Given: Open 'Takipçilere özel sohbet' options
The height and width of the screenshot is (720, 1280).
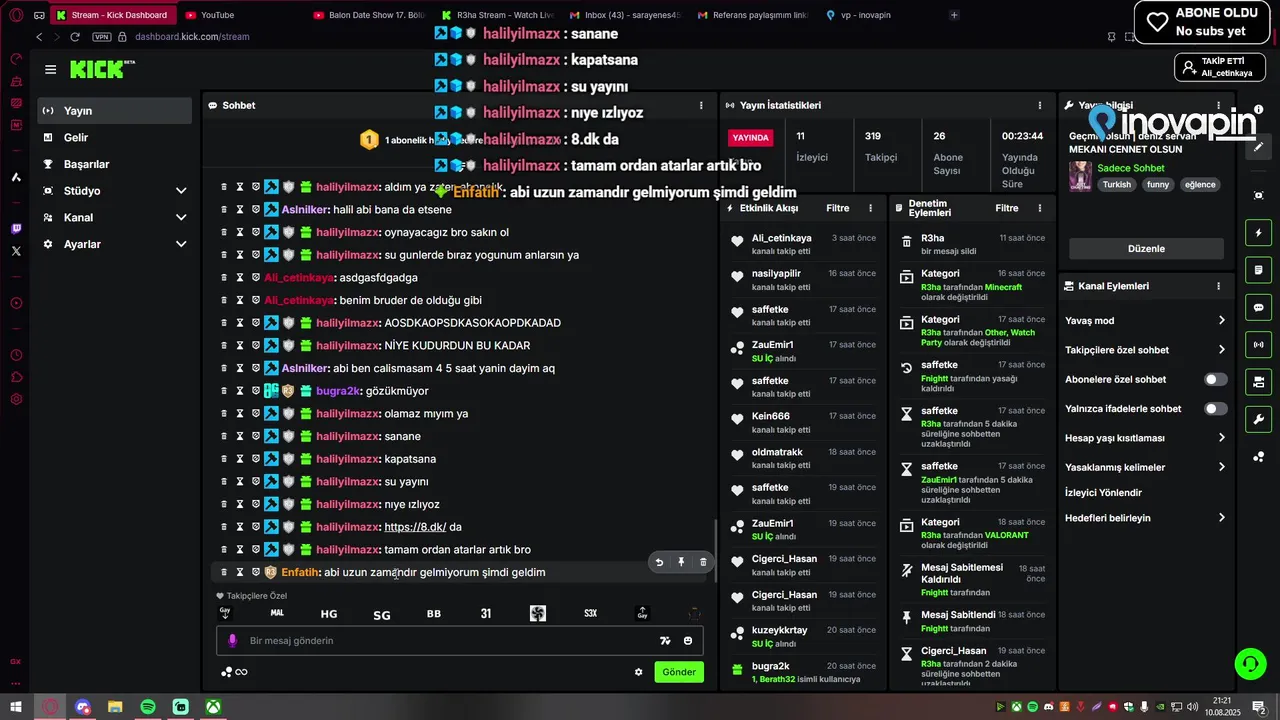Looking at the screenshot, I should [x=1145, y=350].
